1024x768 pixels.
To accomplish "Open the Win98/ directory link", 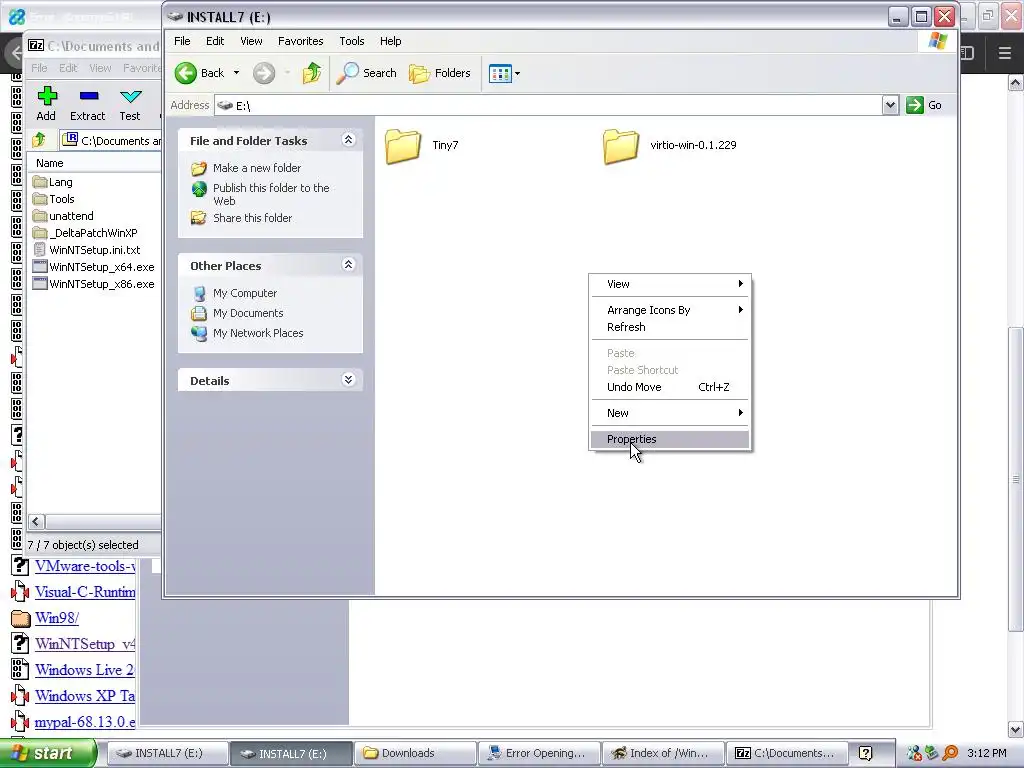I will coord(57,618).
